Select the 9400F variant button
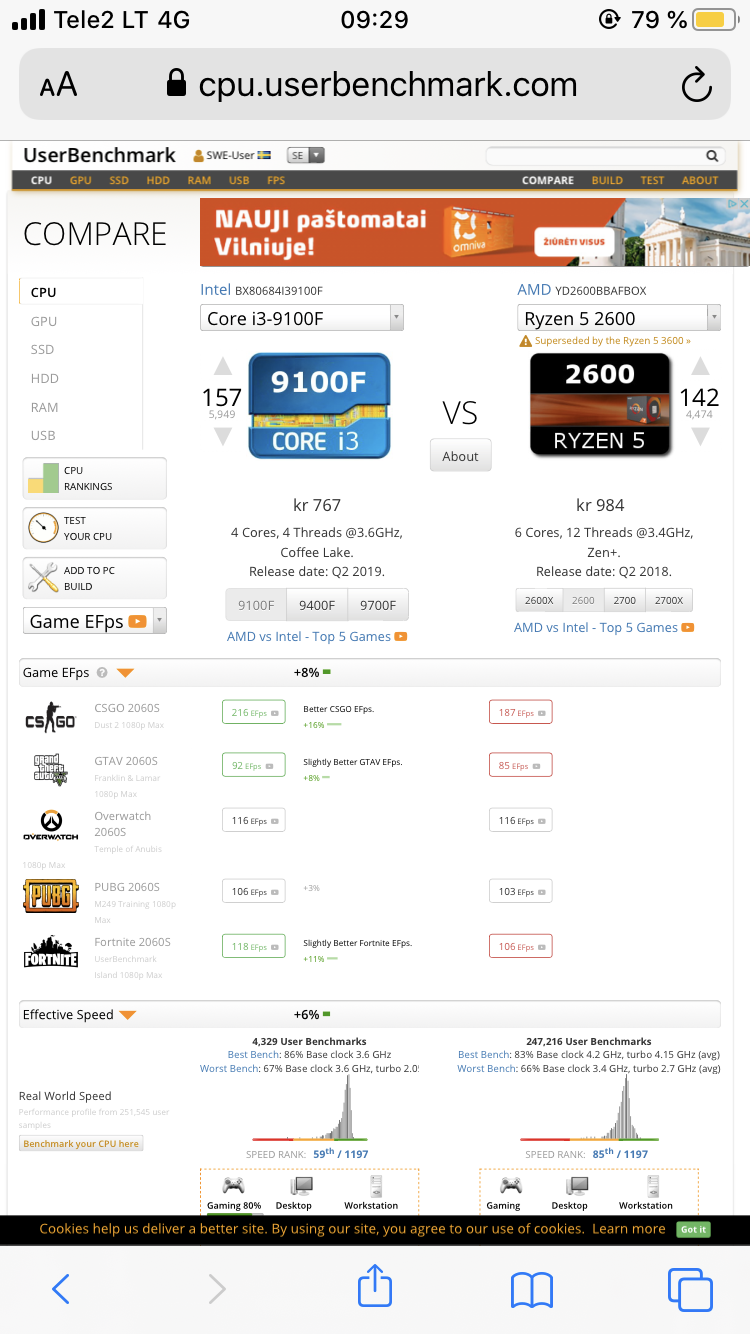The height and width of the screenshot is (1334, 750). click(317, 605)
